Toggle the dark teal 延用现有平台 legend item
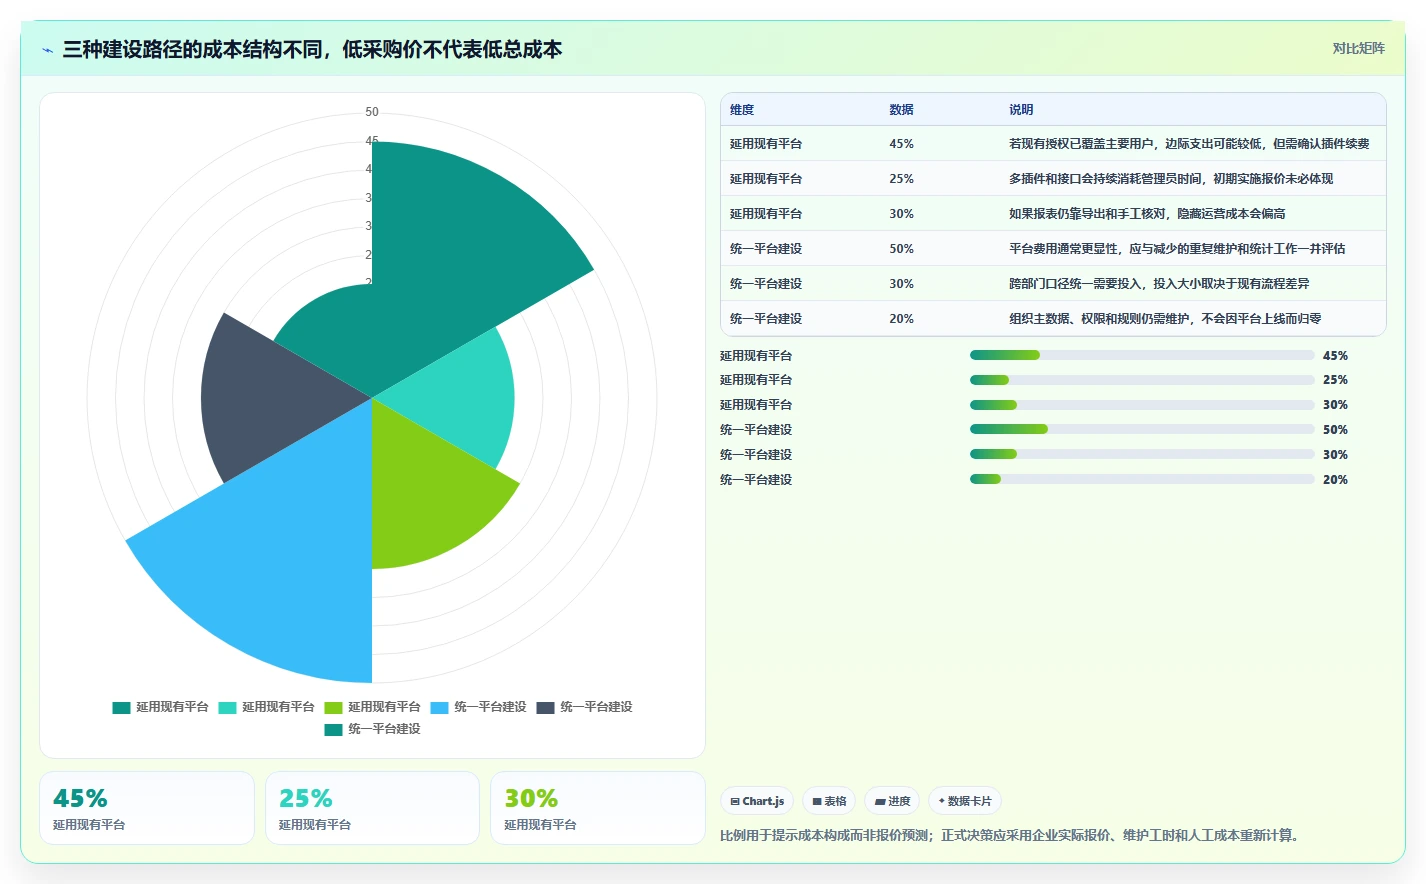Screen dimensions: 1426x884 160,707
